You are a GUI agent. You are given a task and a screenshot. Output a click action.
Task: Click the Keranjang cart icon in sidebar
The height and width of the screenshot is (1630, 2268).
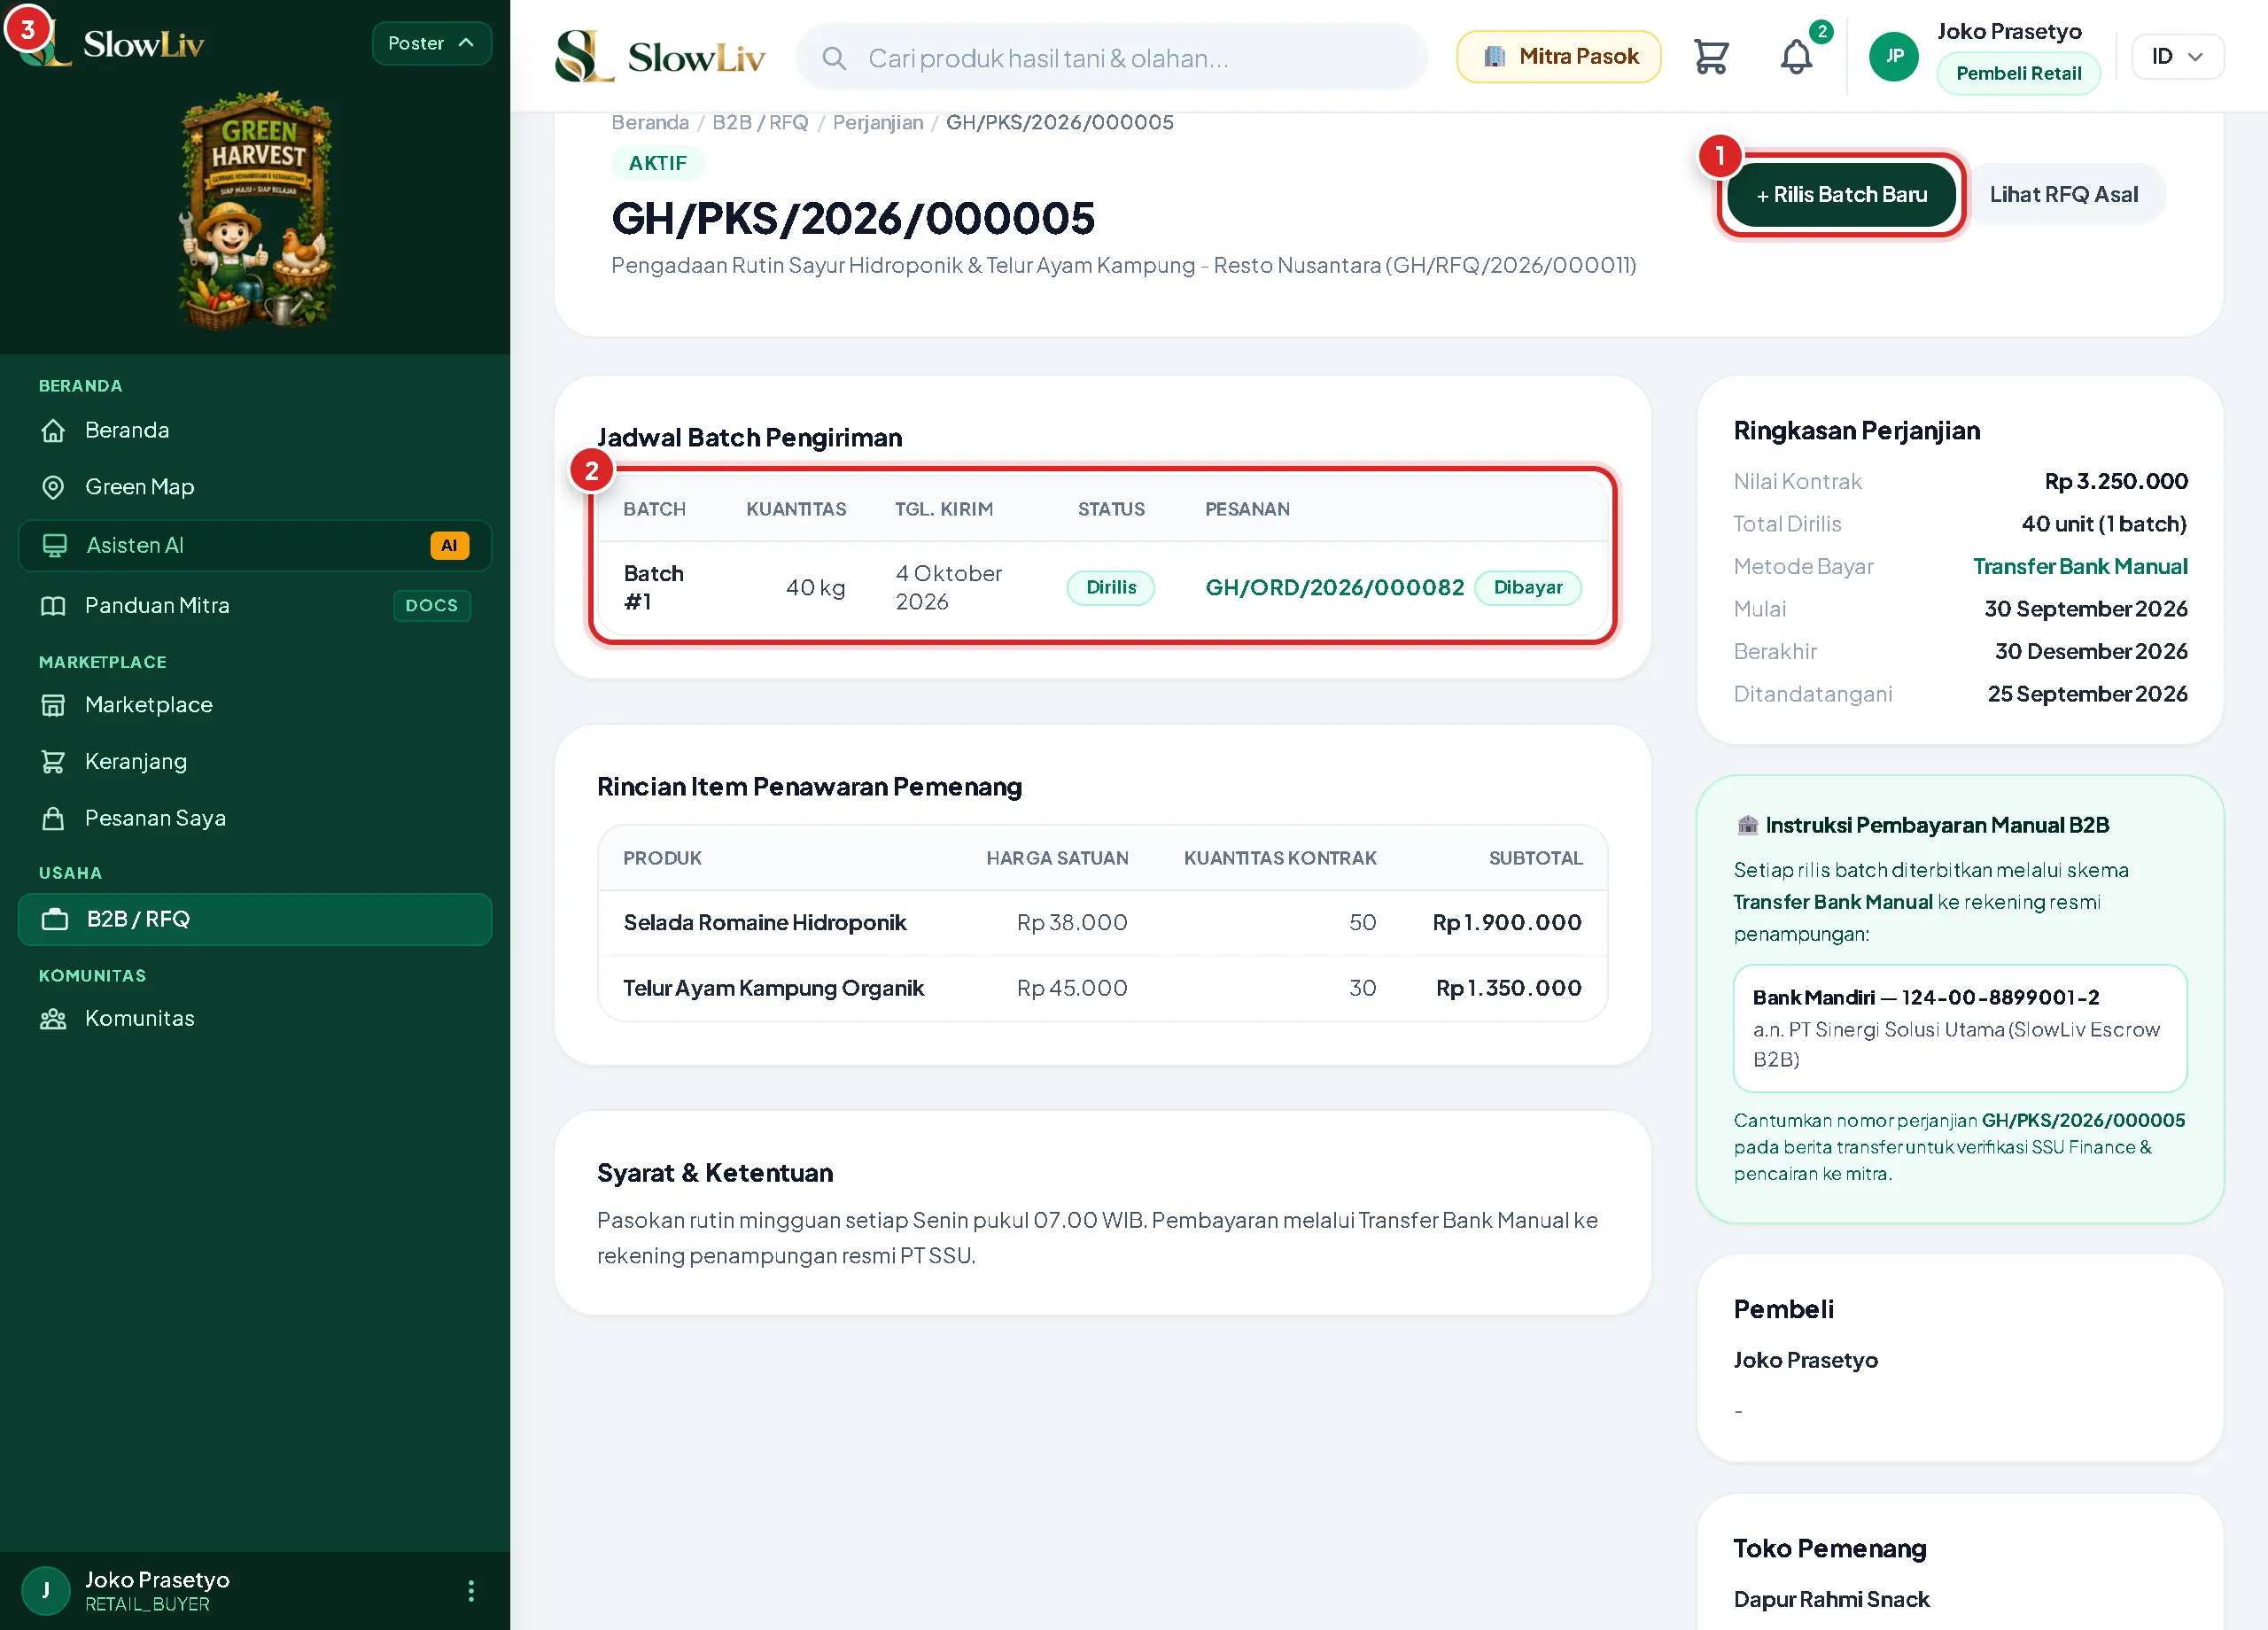(53, 761)
